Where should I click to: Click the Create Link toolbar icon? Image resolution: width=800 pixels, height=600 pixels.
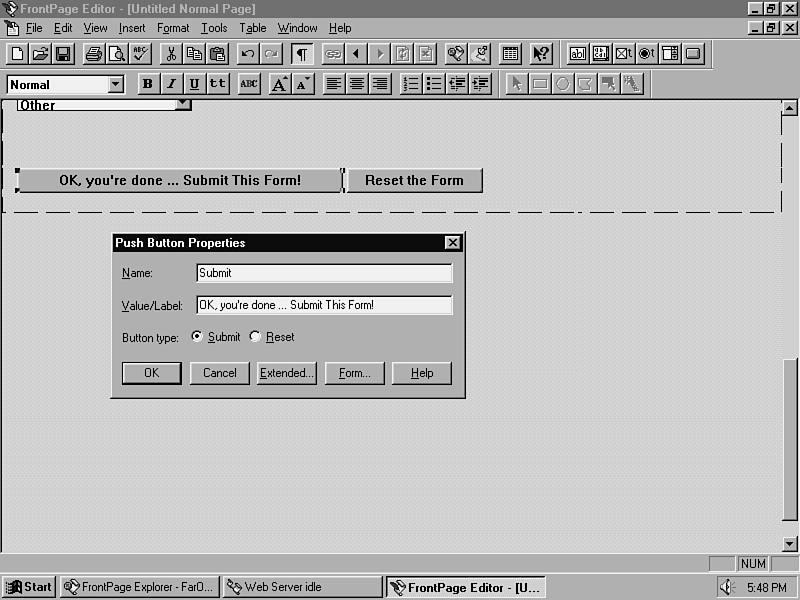click(333, 54)
